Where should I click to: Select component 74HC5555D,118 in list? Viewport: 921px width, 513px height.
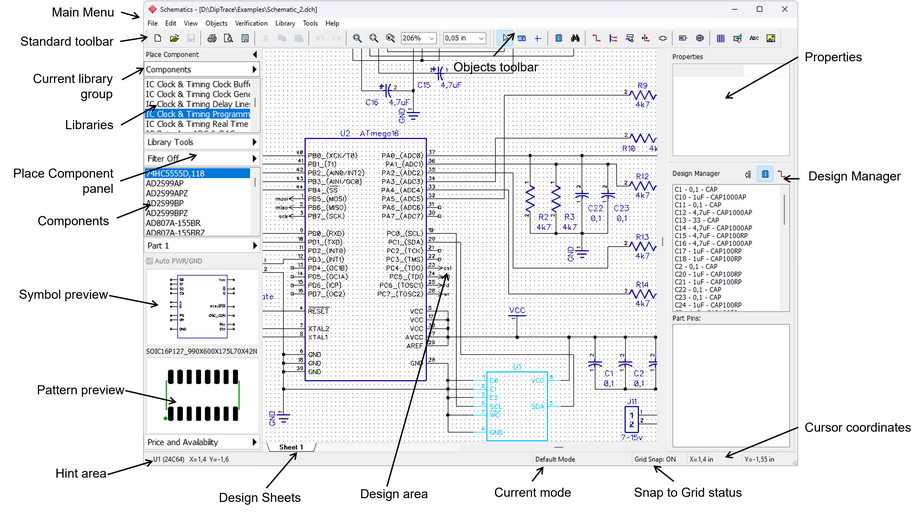[x=198, y=173]
